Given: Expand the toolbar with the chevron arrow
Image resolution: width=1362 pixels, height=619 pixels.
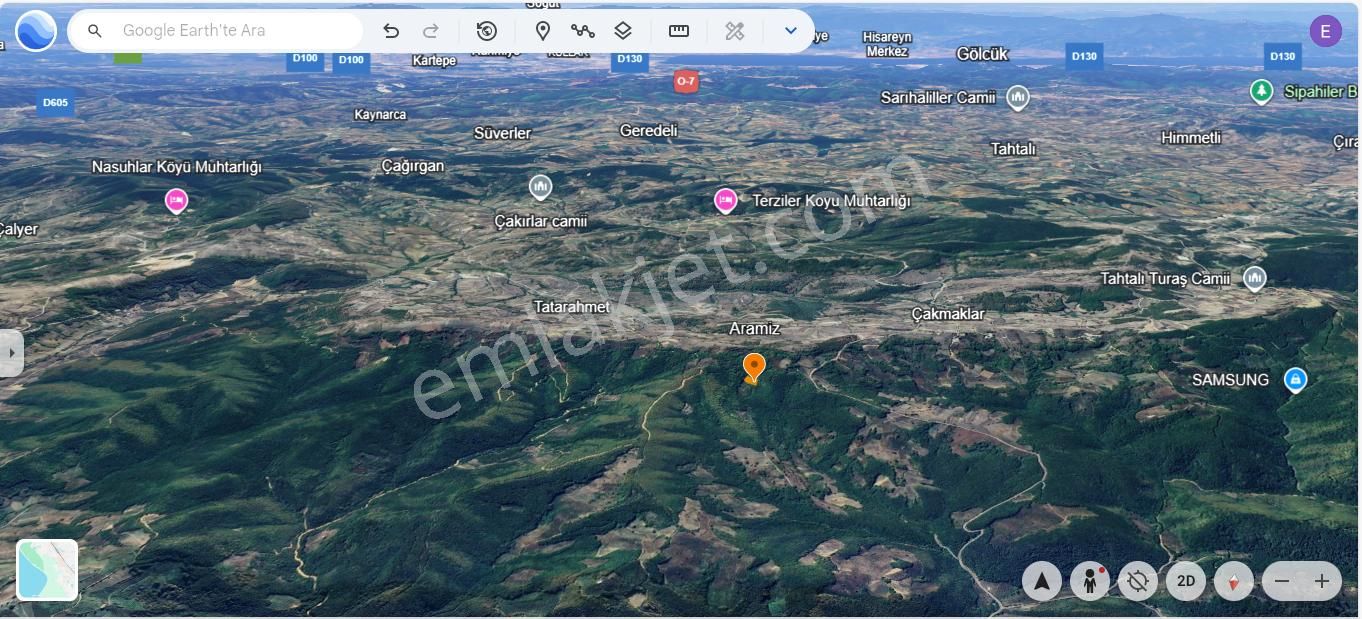Looking at the screenshot, I should pos(790,30).
